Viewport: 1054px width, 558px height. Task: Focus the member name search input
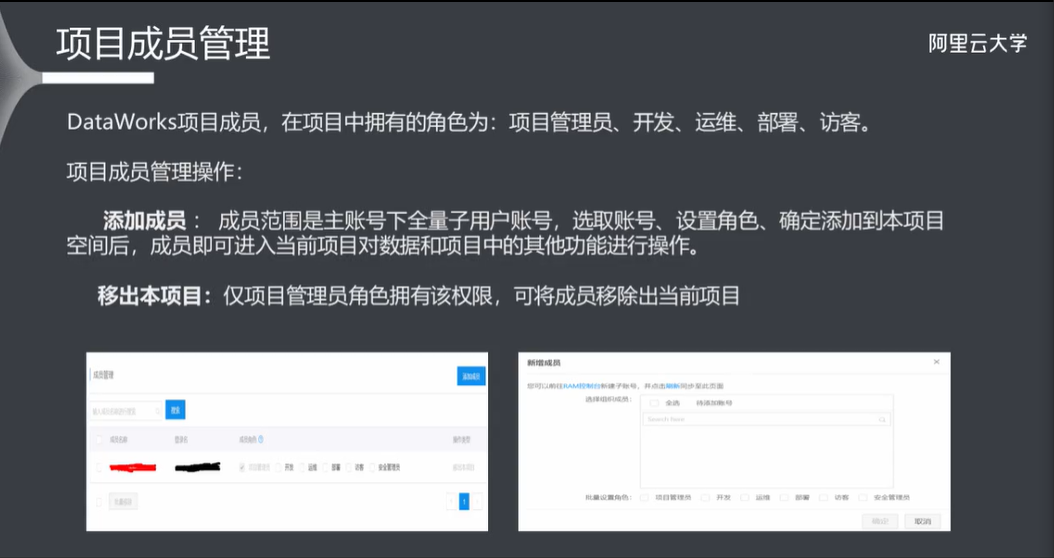(126, 411)
